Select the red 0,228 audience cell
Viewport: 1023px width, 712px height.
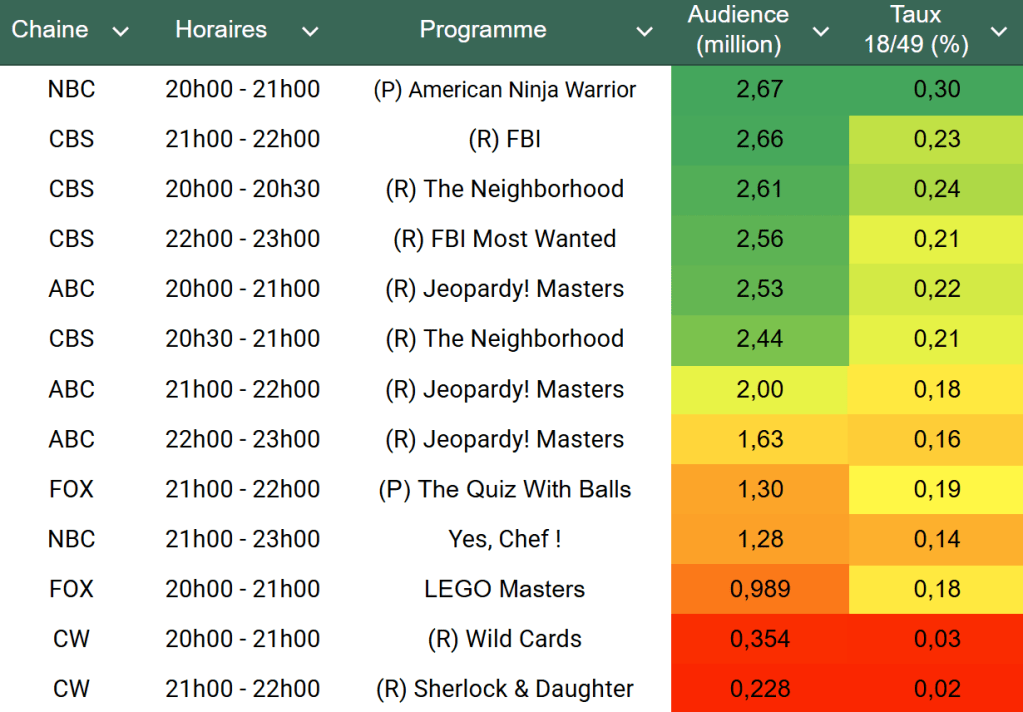point(759,689)
